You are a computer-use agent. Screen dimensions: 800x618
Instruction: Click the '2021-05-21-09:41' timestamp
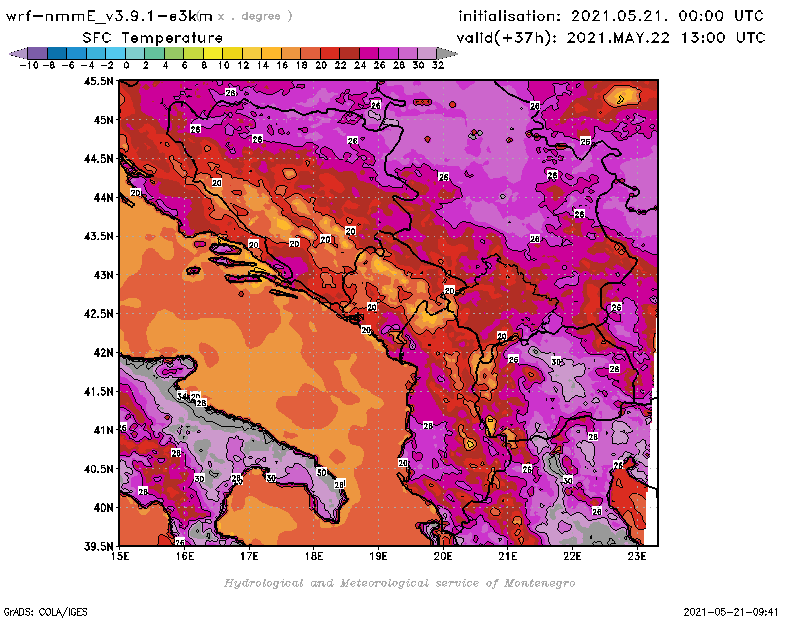731,612
